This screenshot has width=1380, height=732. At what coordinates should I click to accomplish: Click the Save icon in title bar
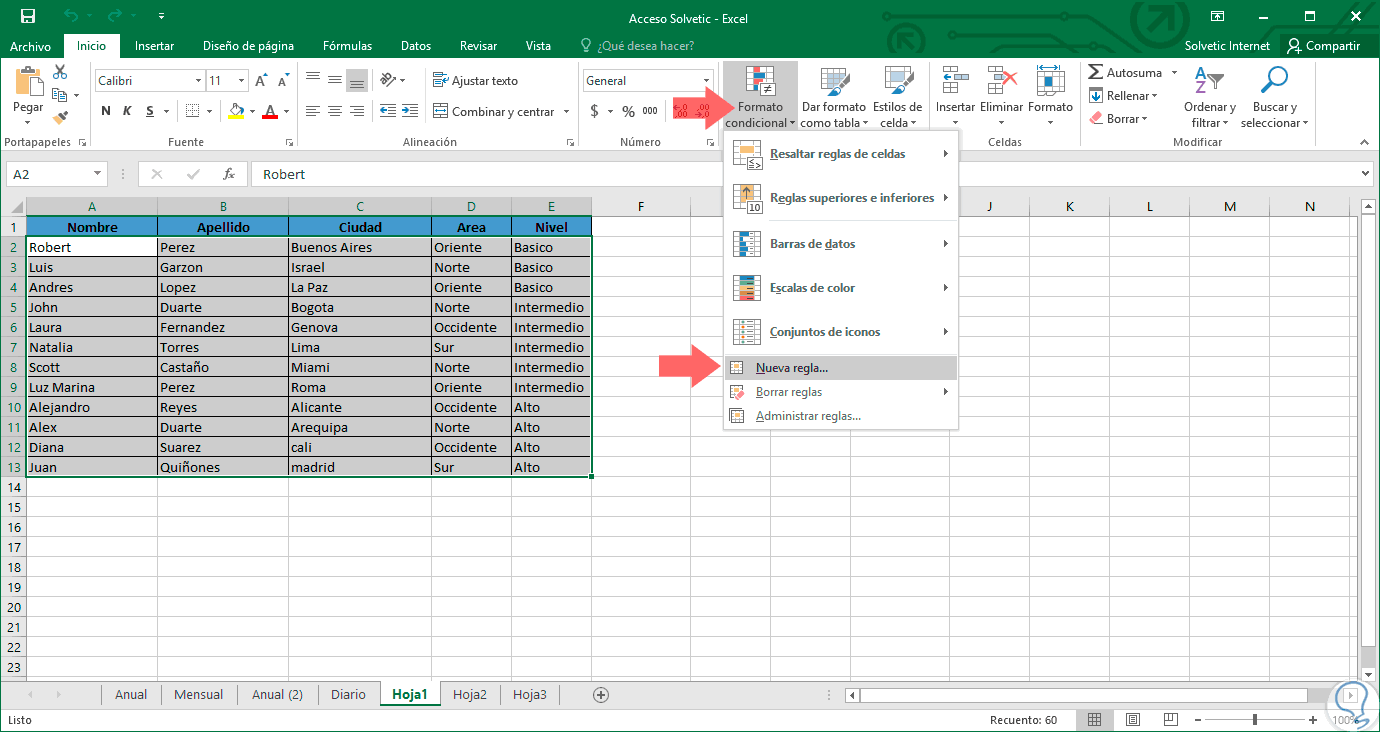(27, 17)
